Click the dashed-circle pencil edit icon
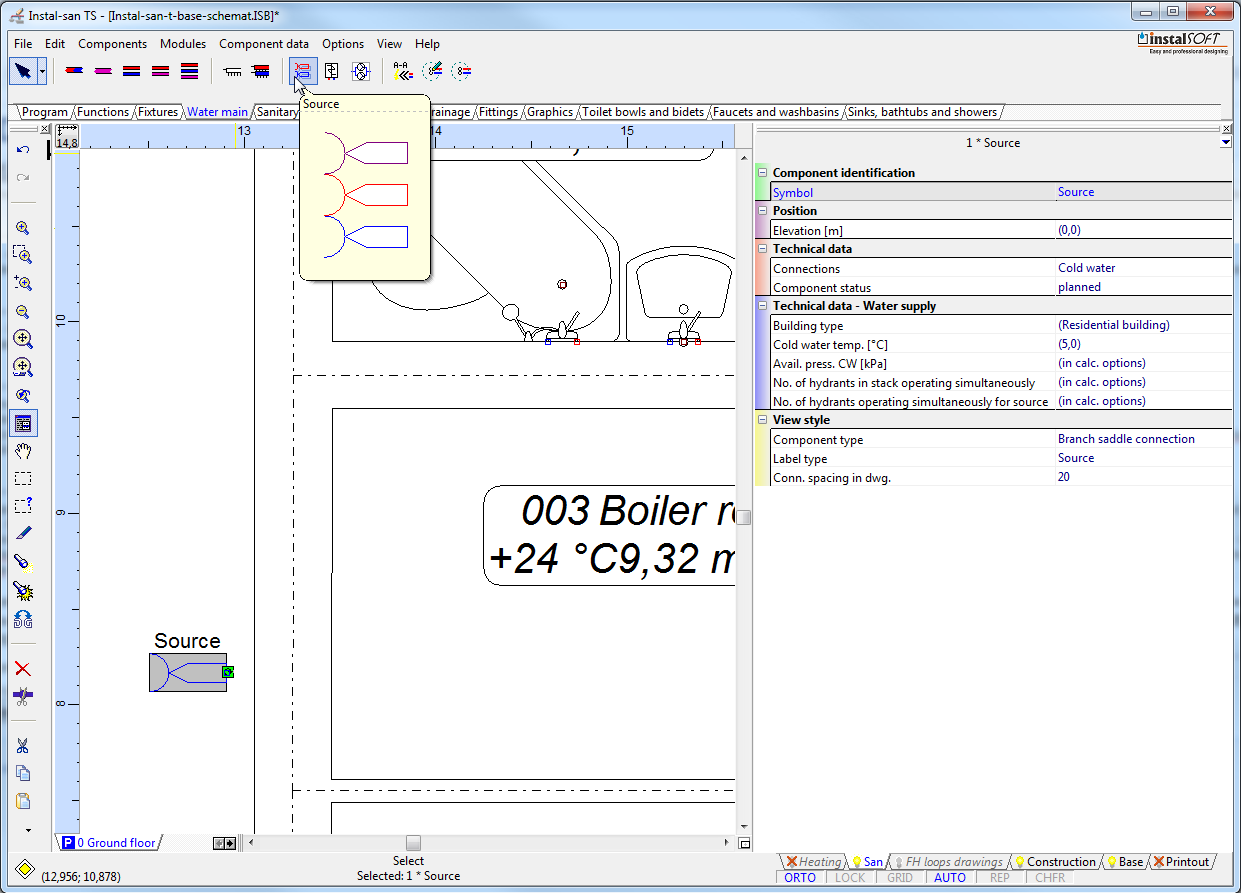Screen dimensions: 1241x893 432,71
